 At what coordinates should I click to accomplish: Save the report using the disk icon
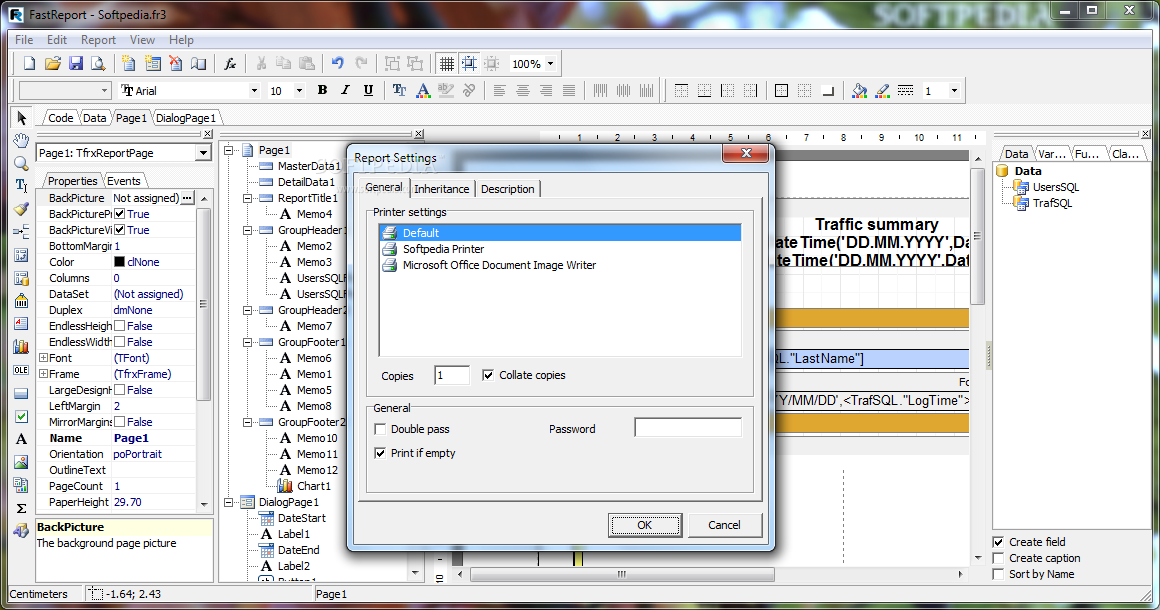(x=75, y=64)
